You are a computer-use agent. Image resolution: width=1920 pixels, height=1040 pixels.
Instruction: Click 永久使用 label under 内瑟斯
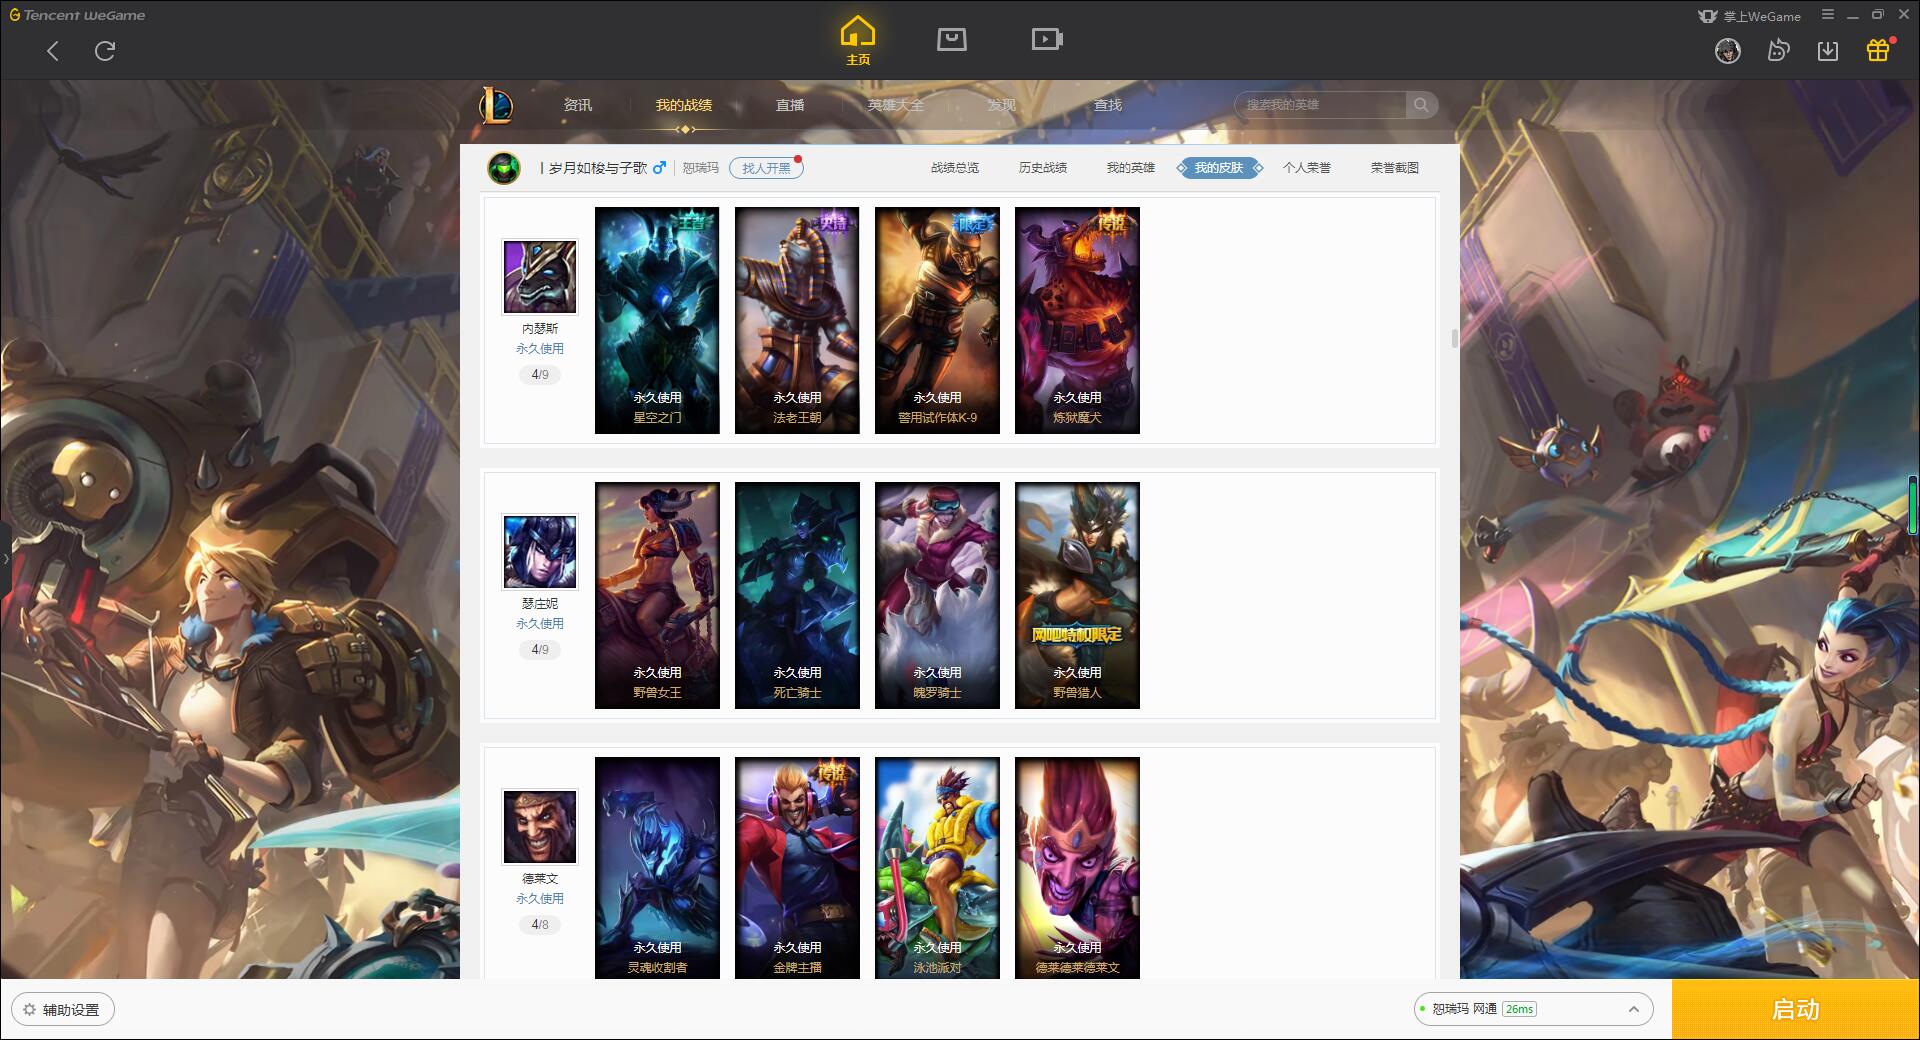point(540,349)
